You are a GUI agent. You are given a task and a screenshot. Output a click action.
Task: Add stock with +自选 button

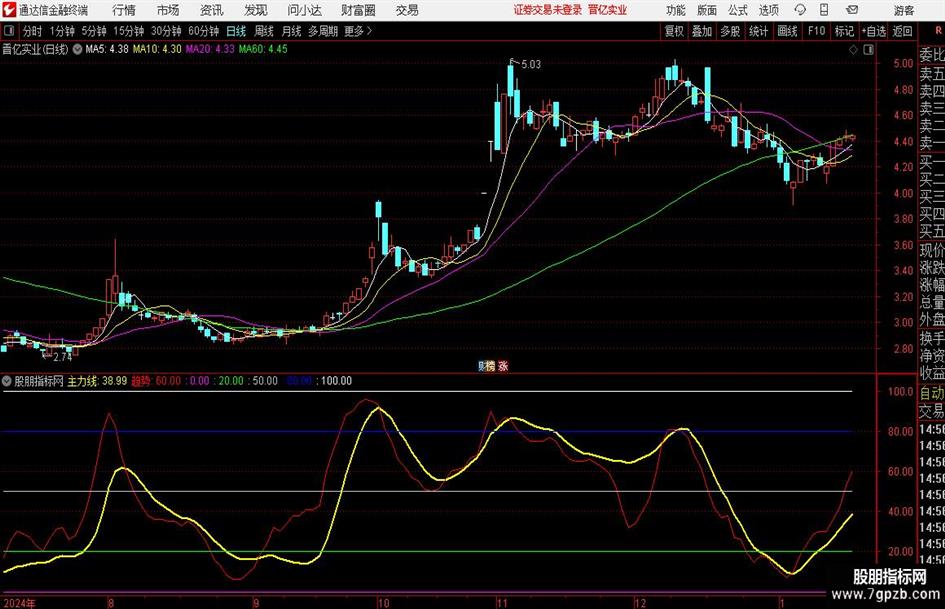[x=873, y=31]
